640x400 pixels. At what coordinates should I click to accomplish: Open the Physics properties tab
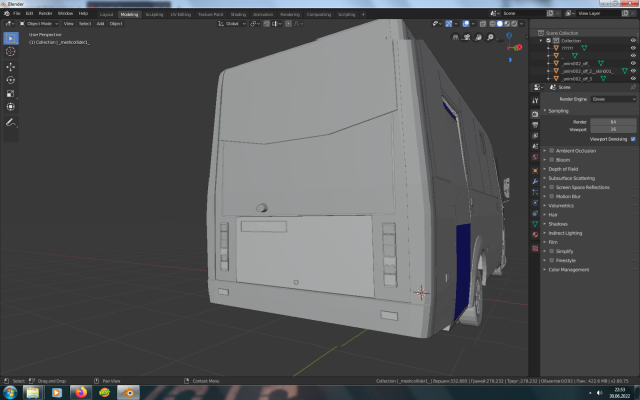click(535, 202)
